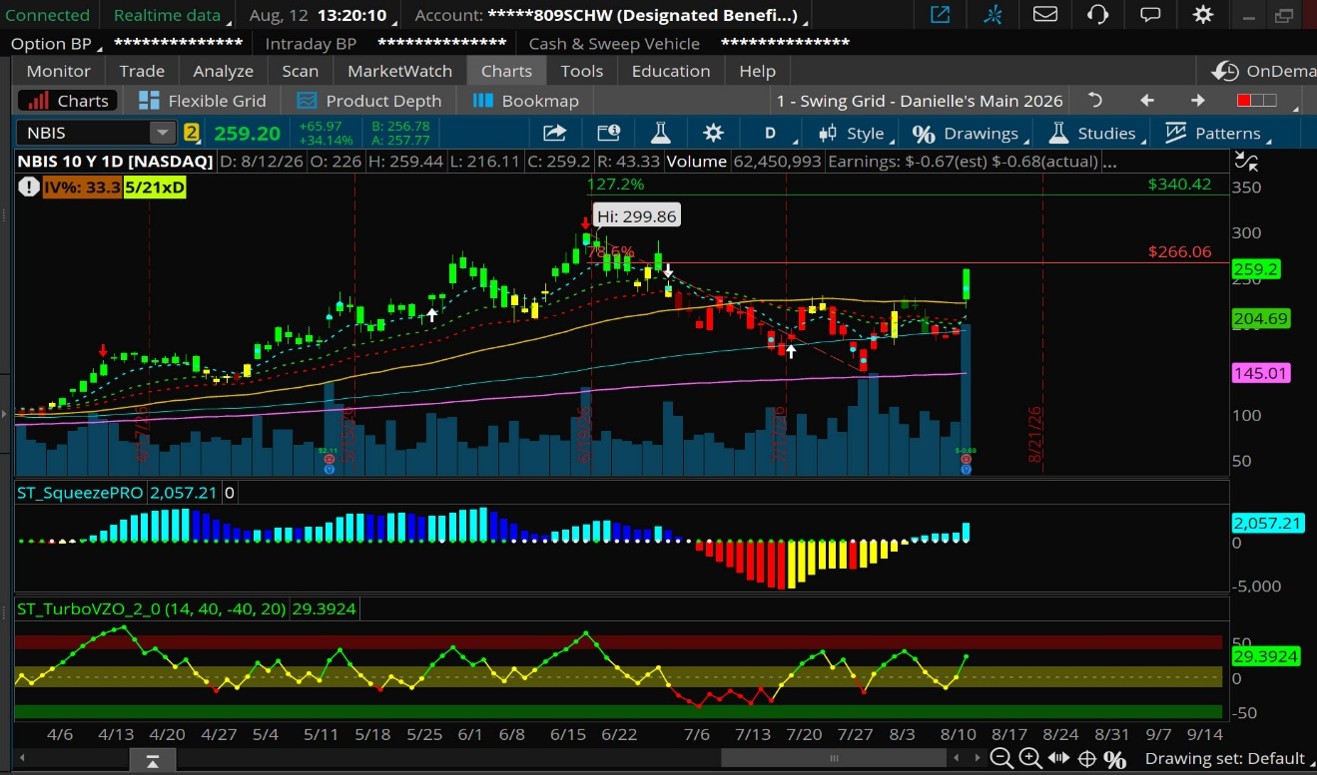This screenshot has width=1317, height=775.
Task: Expand the NBIS symbol dropdown arrow
Action: coord(162,133)
